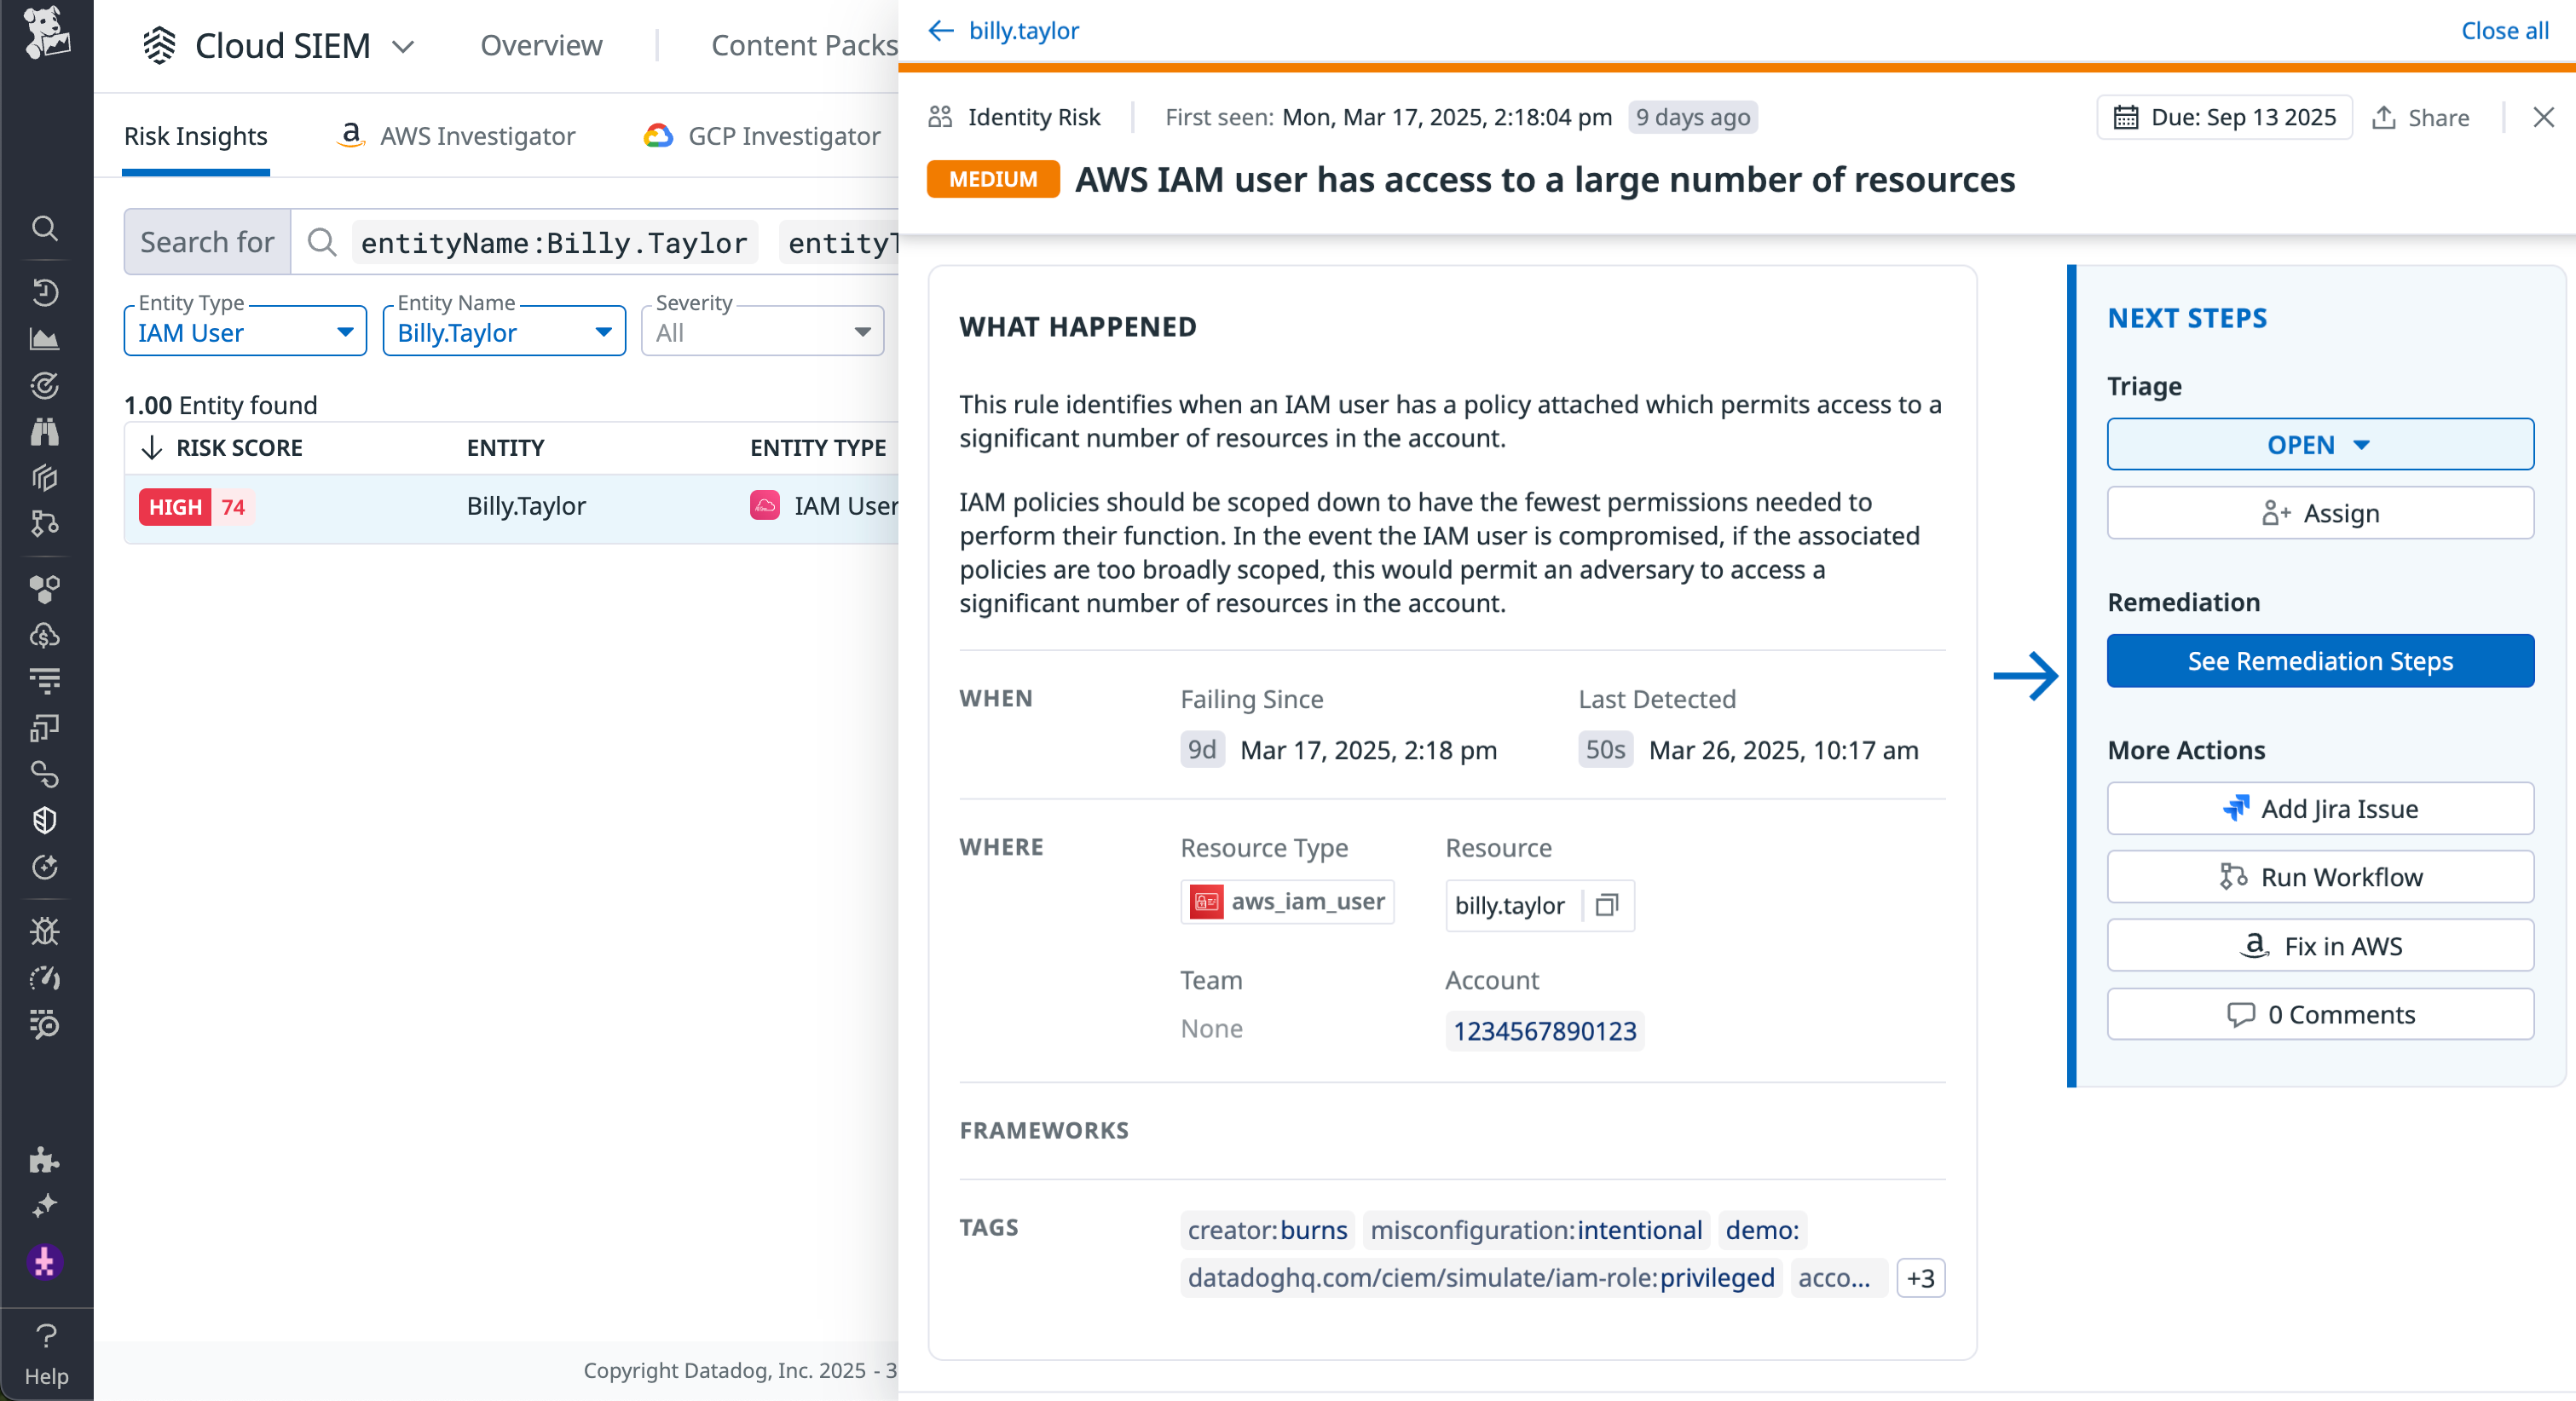This screenshot has height=1401, width=2576.
Task: Expand the OPEN triage status dropdown
Action: tap(2319, 445)
